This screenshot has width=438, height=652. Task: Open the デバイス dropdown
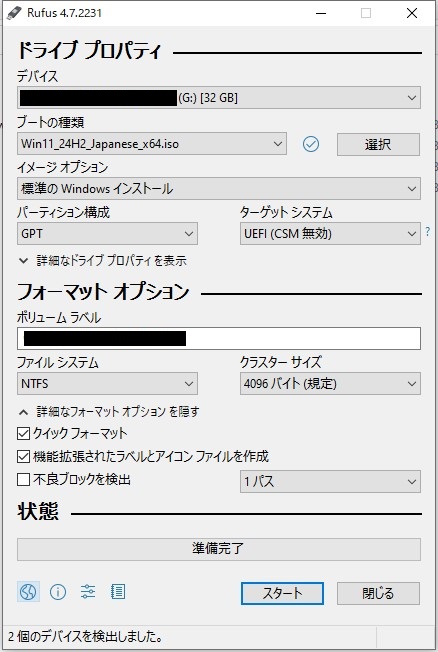click(x=219, y=98)
